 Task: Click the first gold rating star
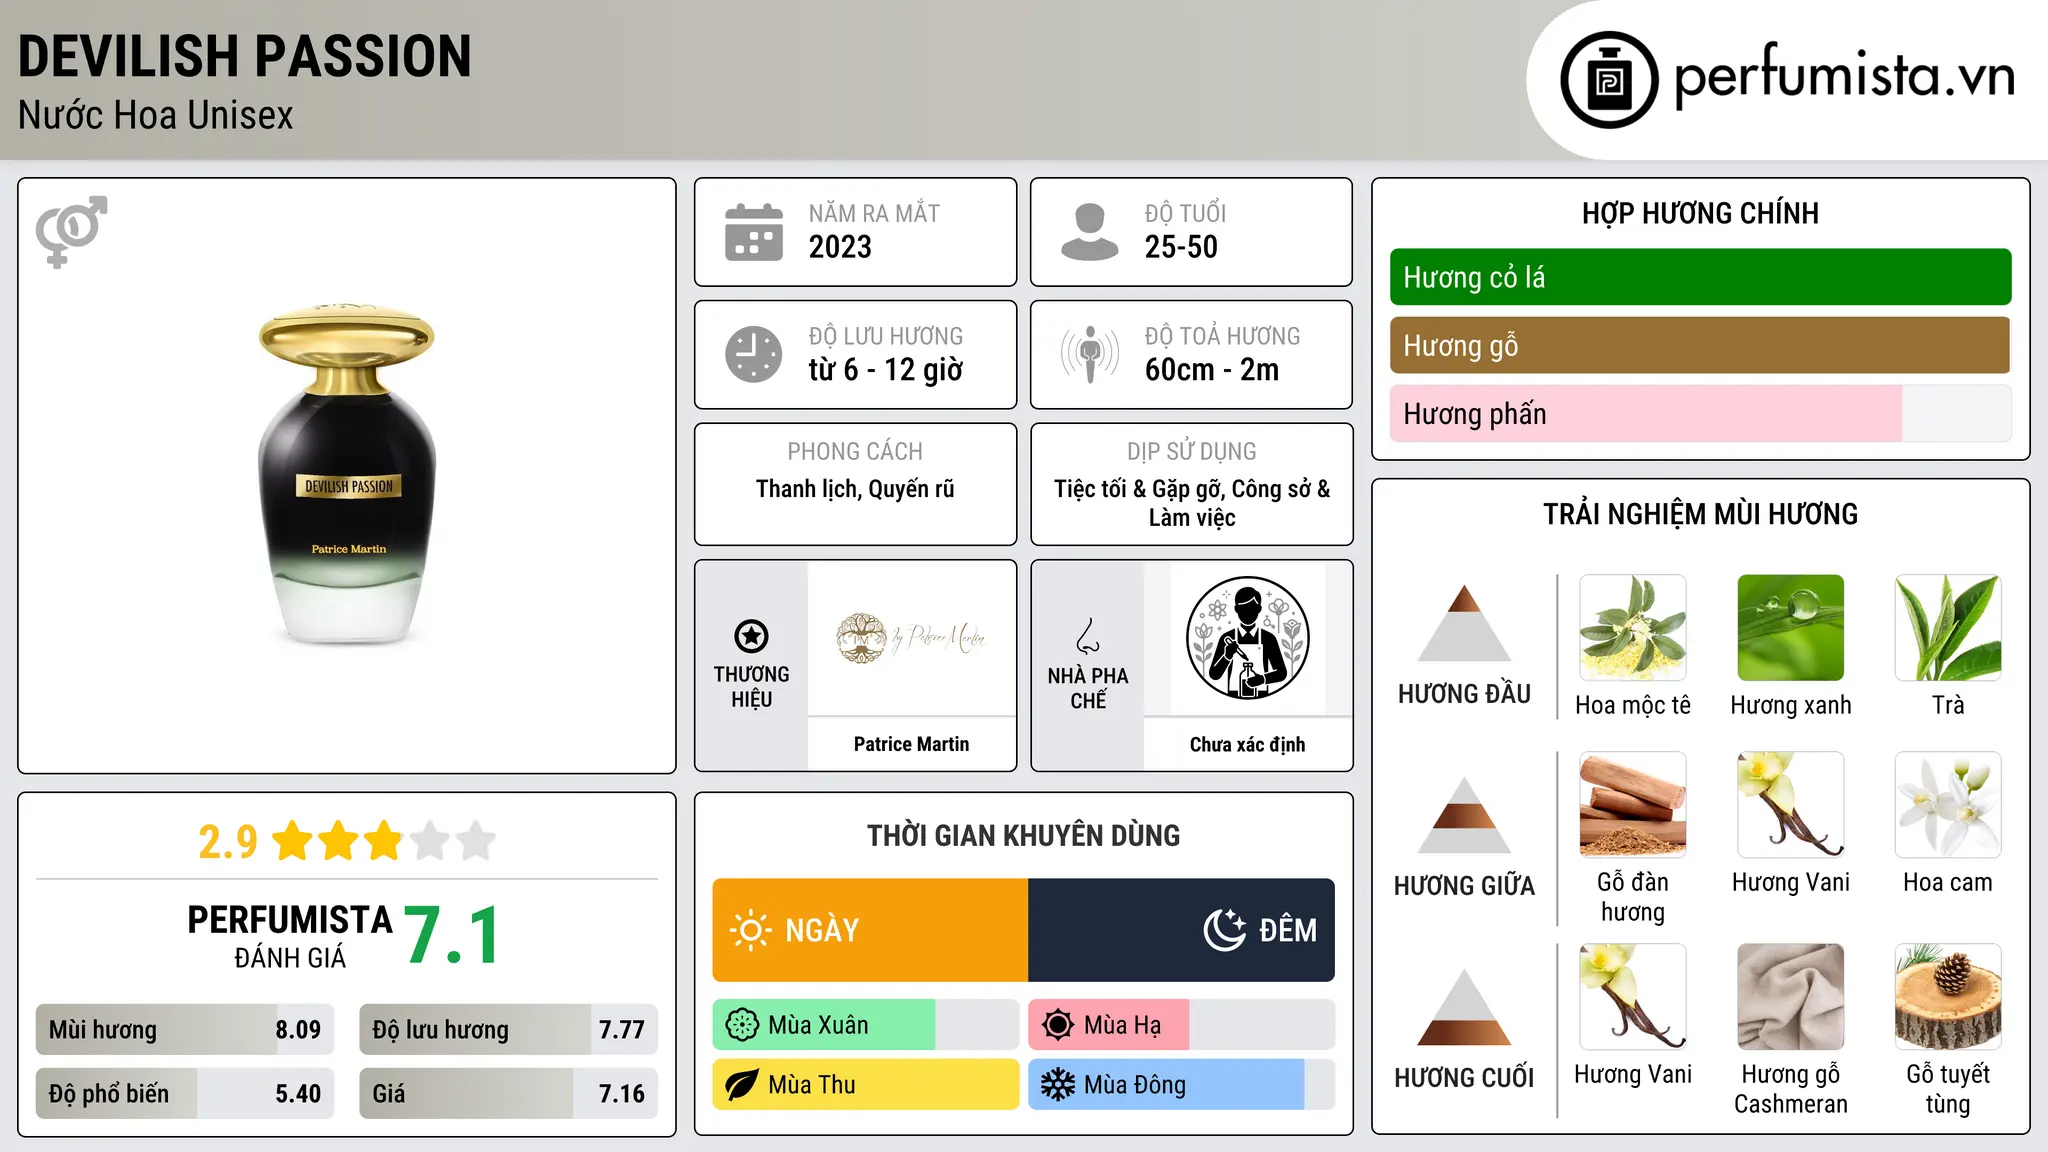click(293, 841)
